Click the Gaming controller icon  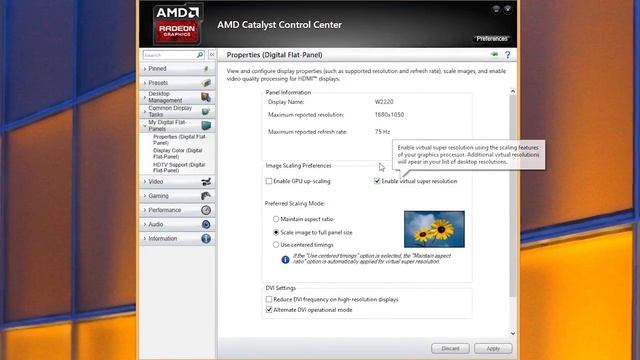[x=206, y=196]
